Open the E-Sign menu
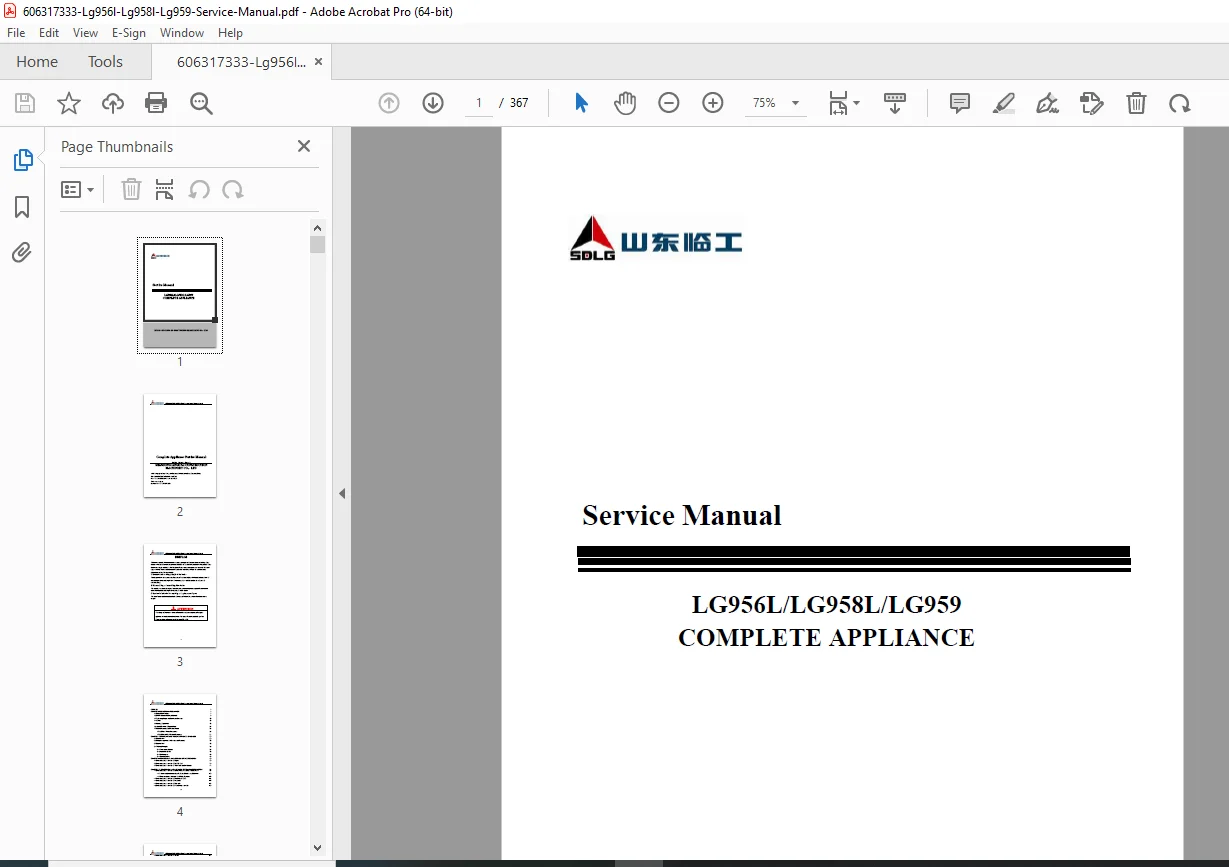Image resolution: width=1229 pixels, height=867 pixels. pyautogui.click(x=130, y=33)
